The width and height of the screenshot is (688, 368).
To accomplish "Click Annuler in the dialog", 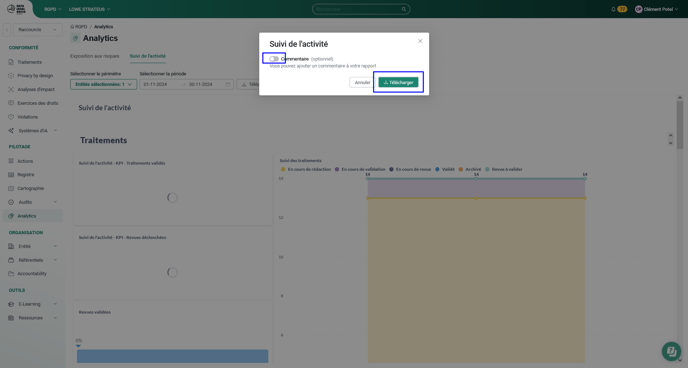I will [362, 82].
